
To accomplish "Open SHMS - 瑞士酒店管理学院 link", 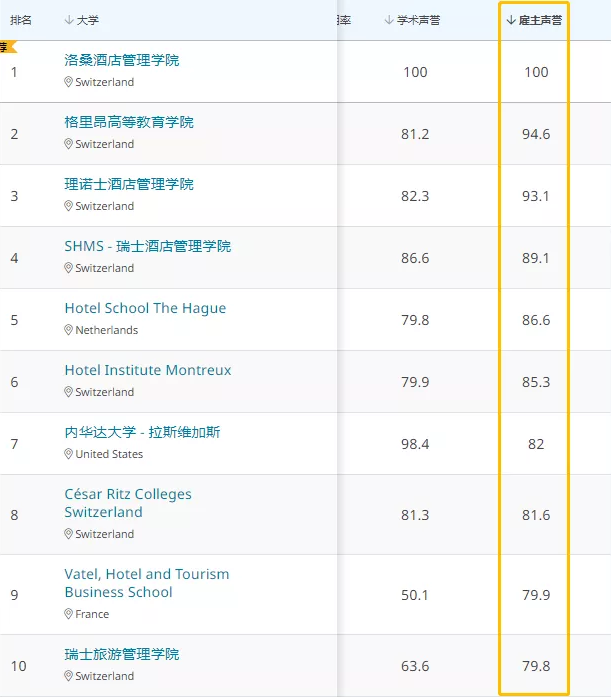I will point(148,246).
